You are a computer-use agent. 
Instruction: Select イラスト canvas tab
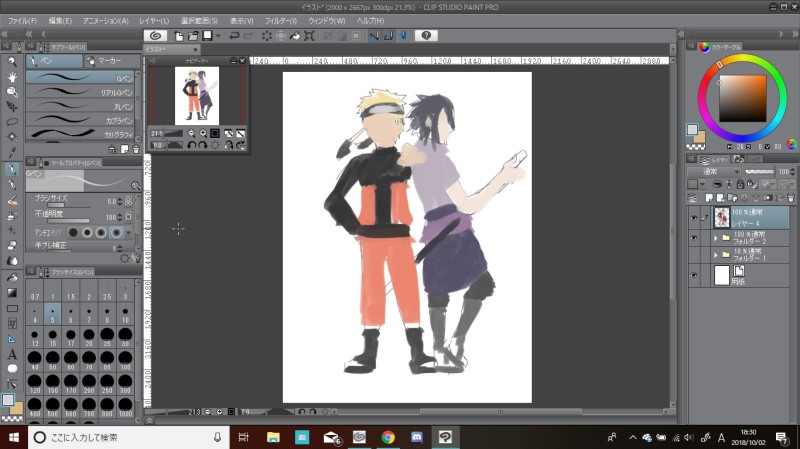(x=172, y=49)
